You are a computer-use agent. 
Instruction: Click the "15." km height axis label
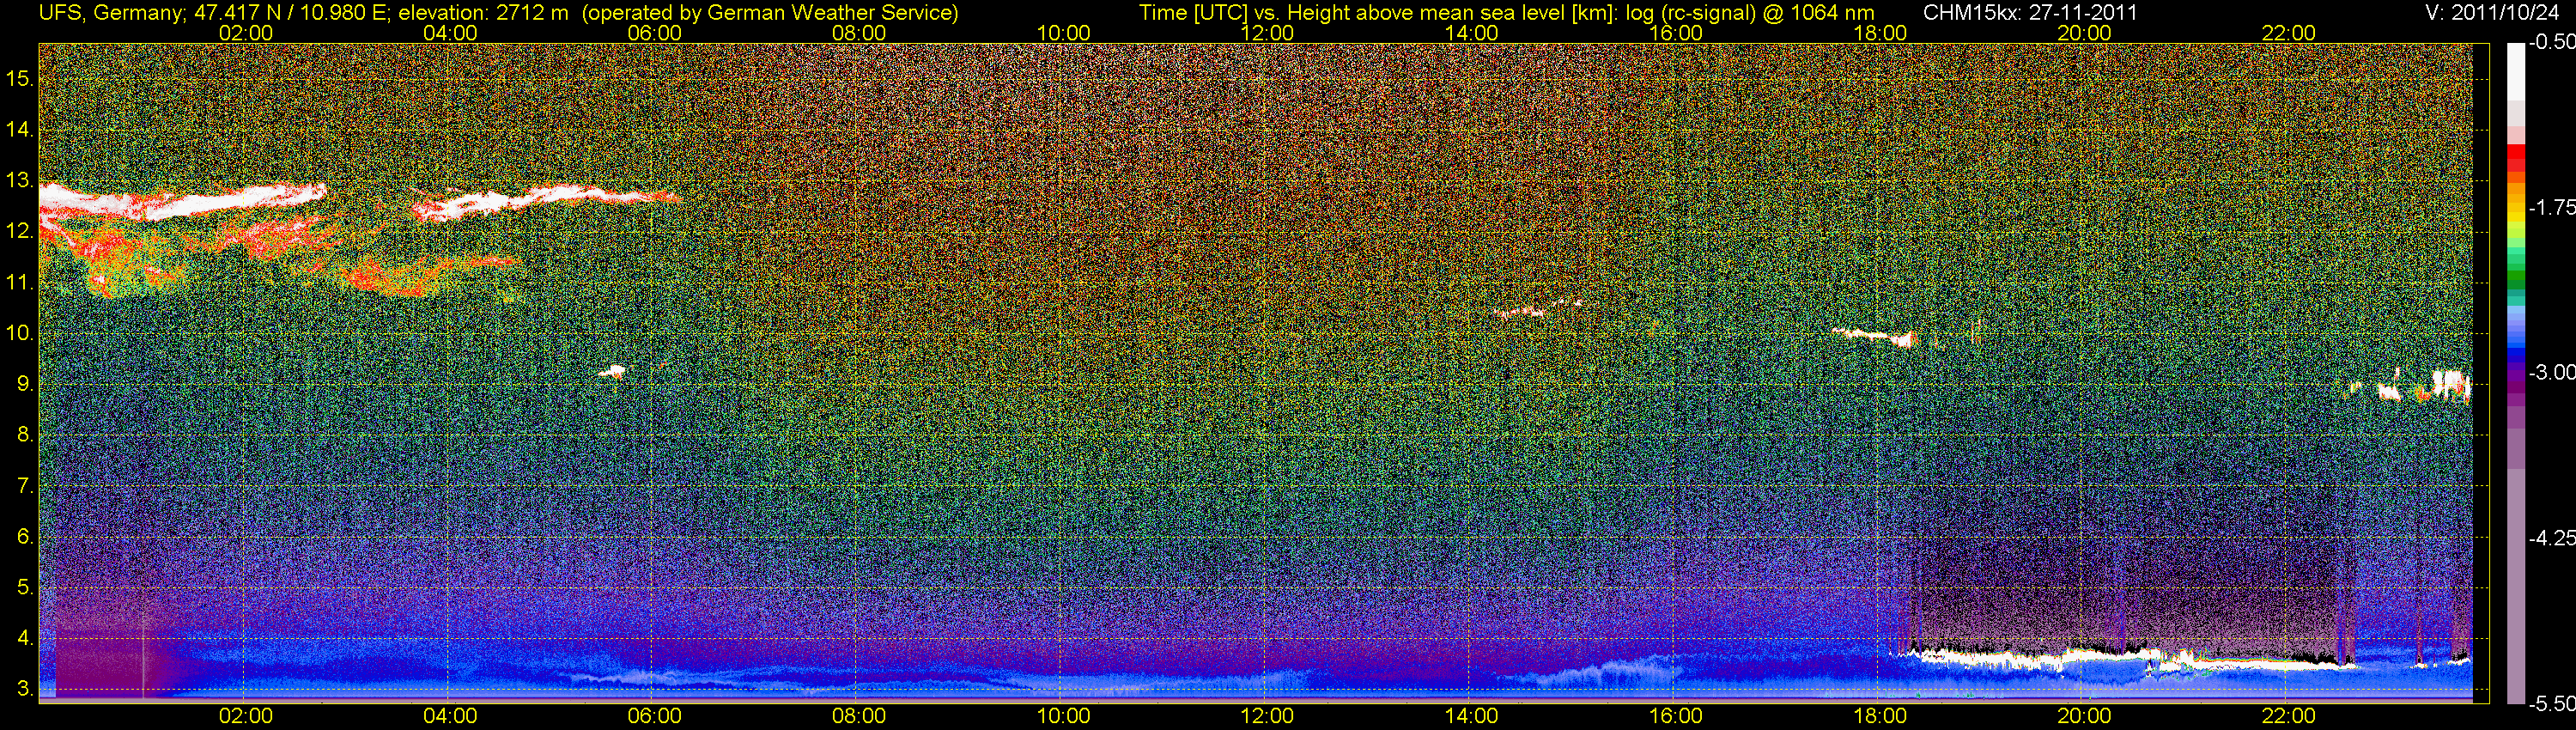20,78
